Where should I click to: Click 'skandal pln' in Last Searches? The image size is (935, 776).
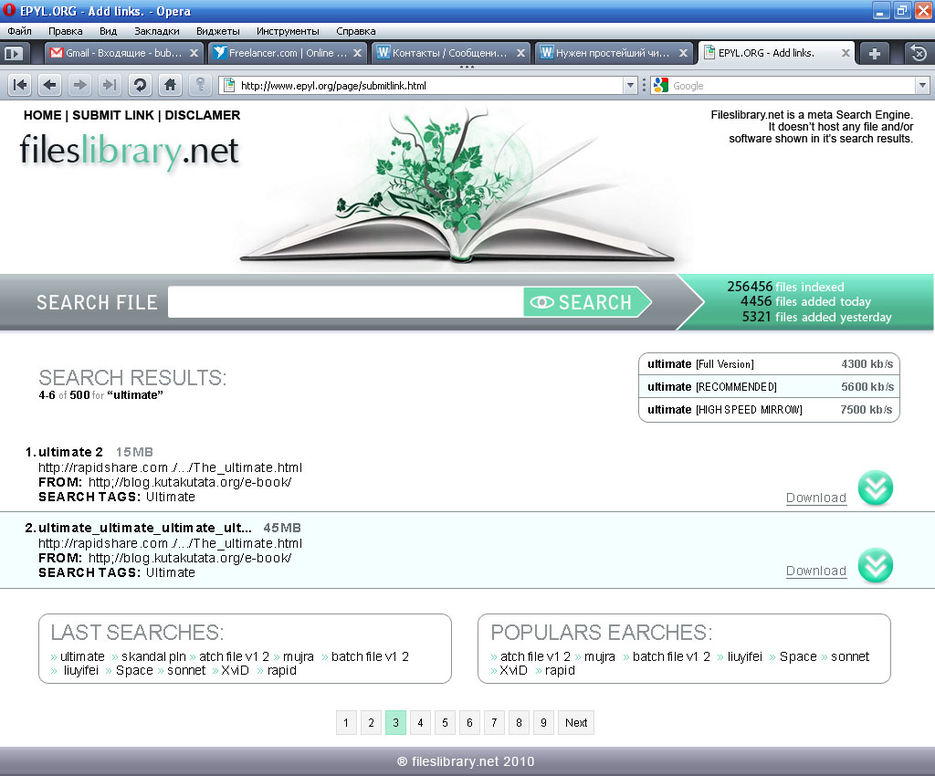(x=153, y=656)
